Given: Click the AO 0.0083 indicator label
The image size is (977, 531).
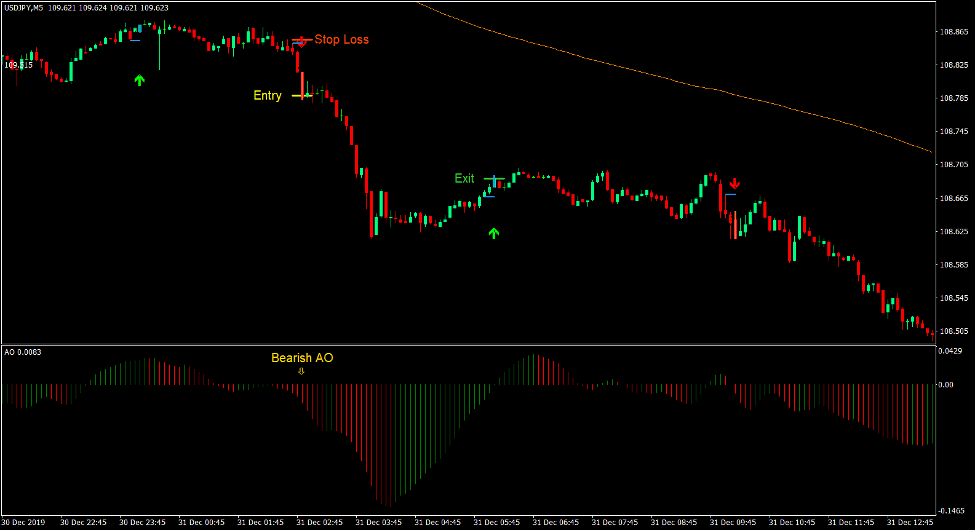Looking at the screenshot, I should 25,352.
